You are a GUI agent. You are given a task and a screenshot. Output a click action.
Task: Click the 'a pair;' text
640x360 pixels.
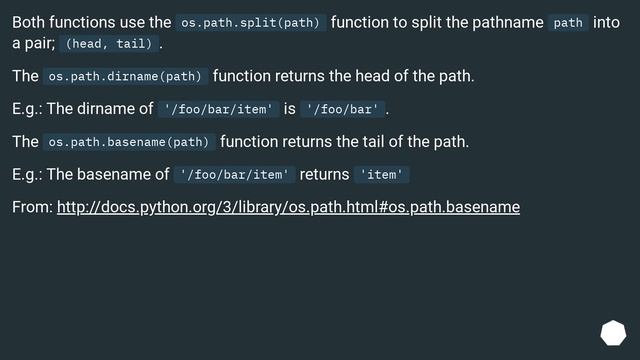click(33, 43)
